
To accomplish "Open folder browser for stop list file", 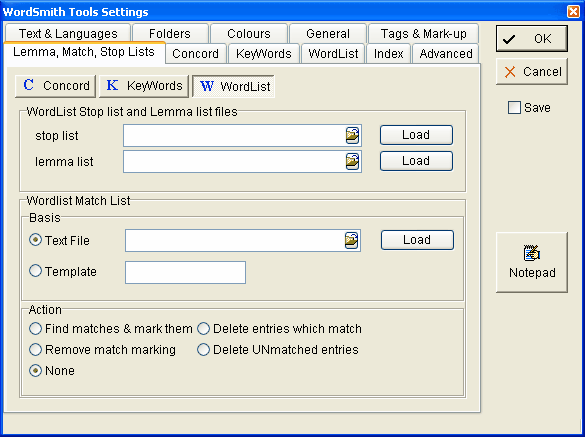I will pos(352,135).
